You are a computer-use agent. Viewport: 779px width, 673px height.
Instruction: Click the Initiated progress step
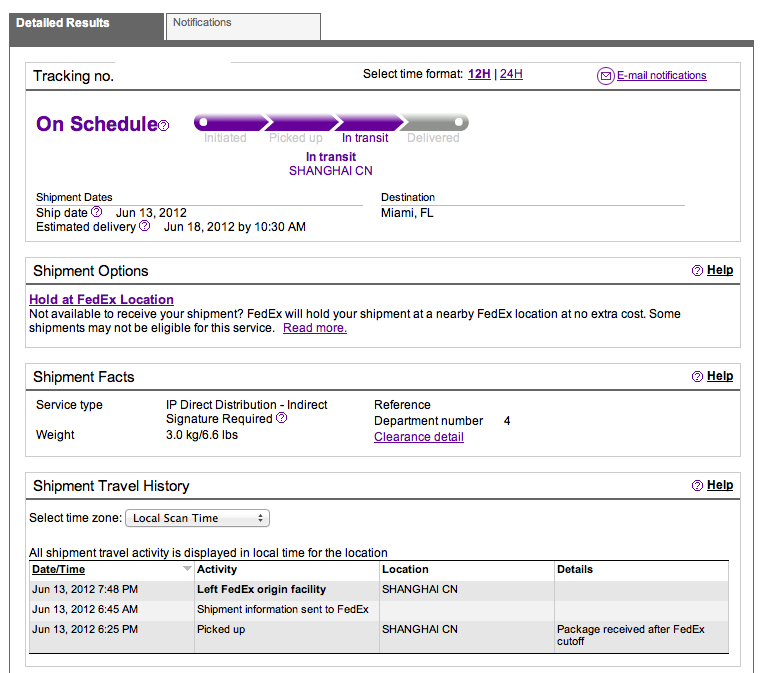coord(225,138)
